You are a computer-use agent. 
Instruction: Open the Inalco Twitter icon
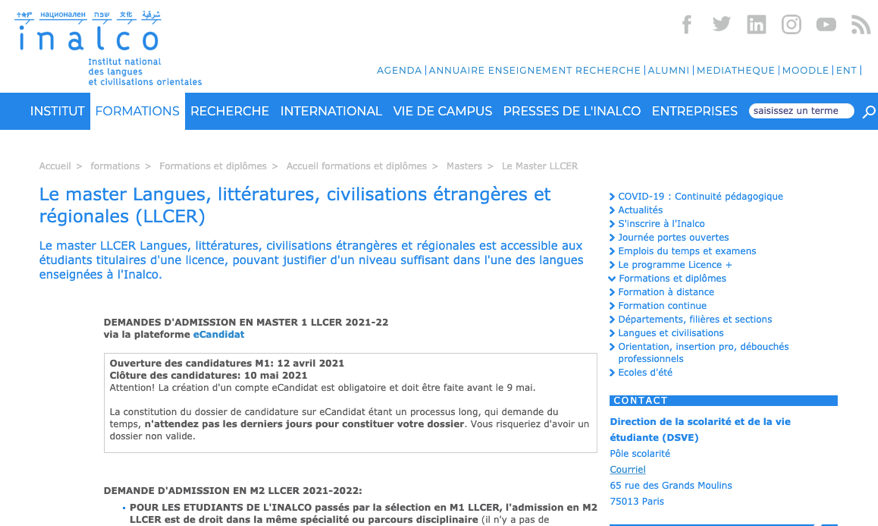[721, 24]
